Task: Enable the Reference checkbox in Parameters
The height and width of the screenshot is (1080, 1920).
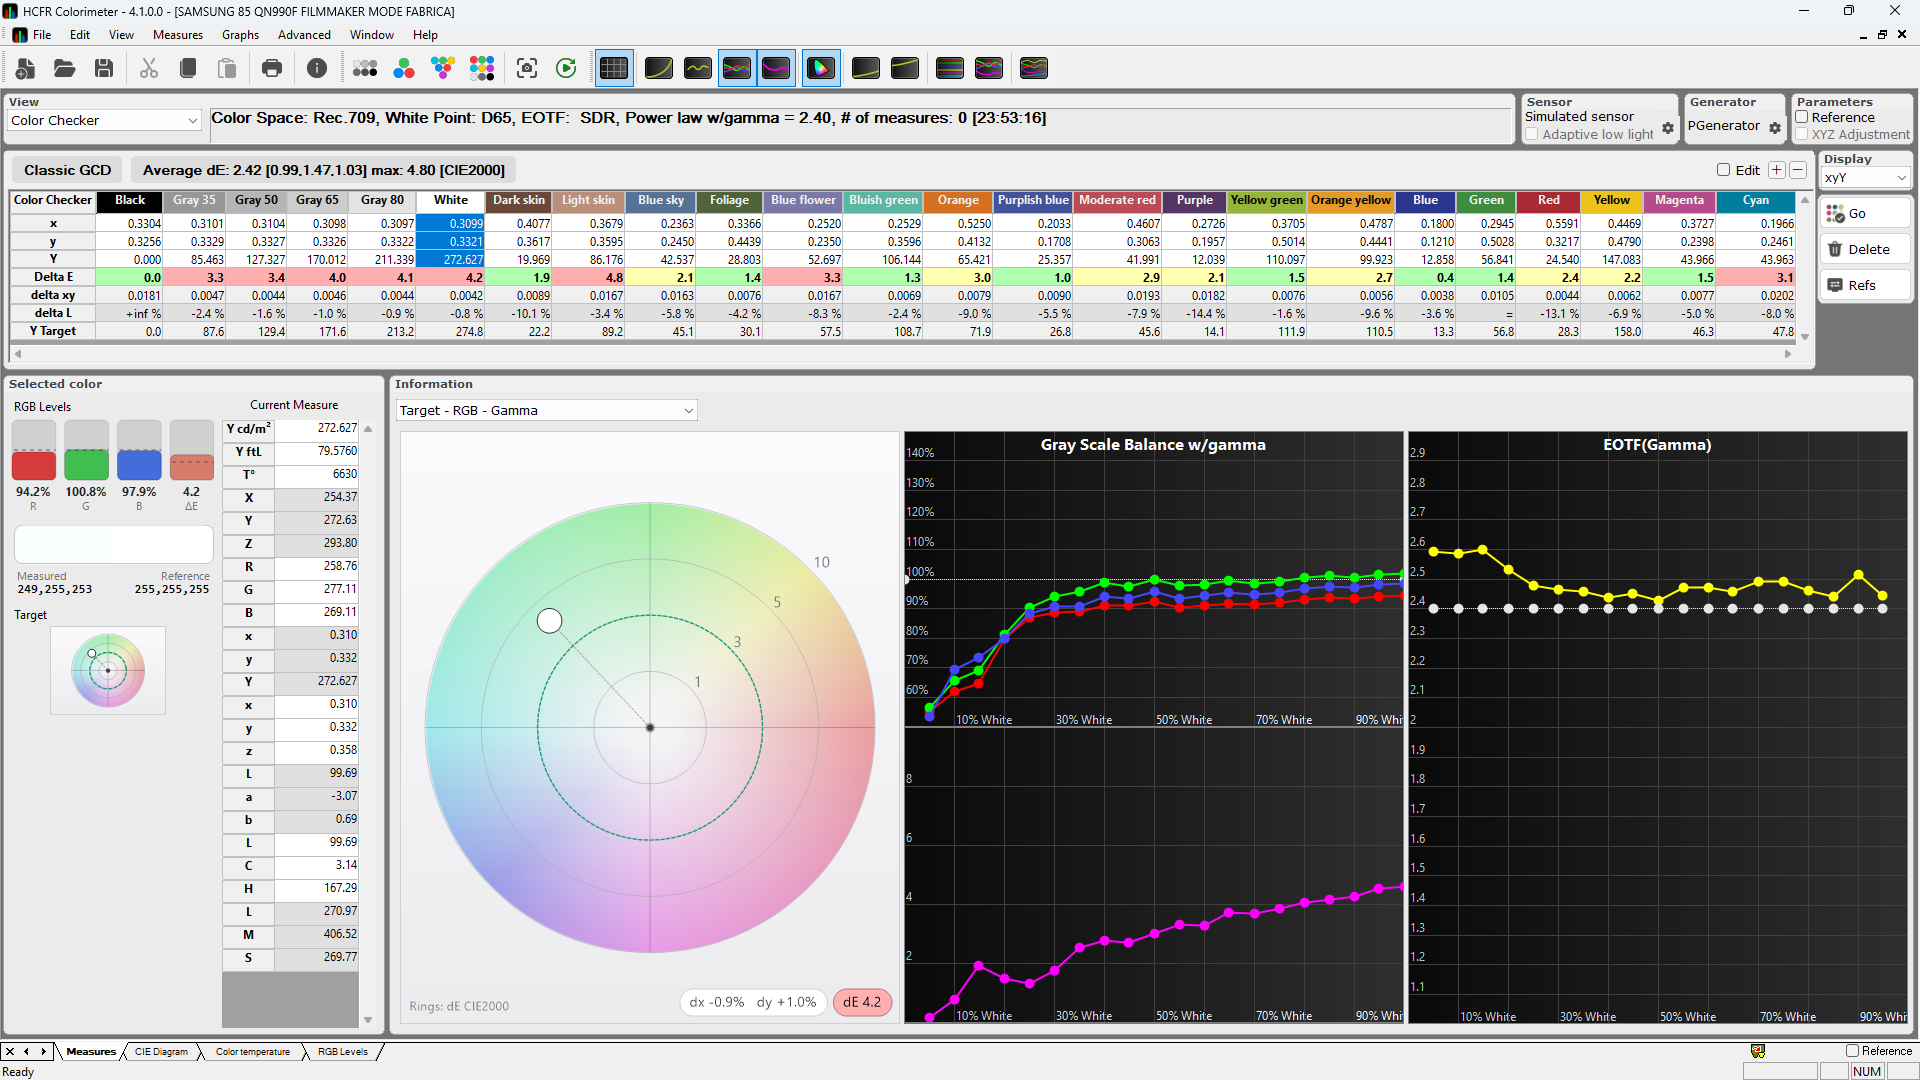Action: (1802, 117)
